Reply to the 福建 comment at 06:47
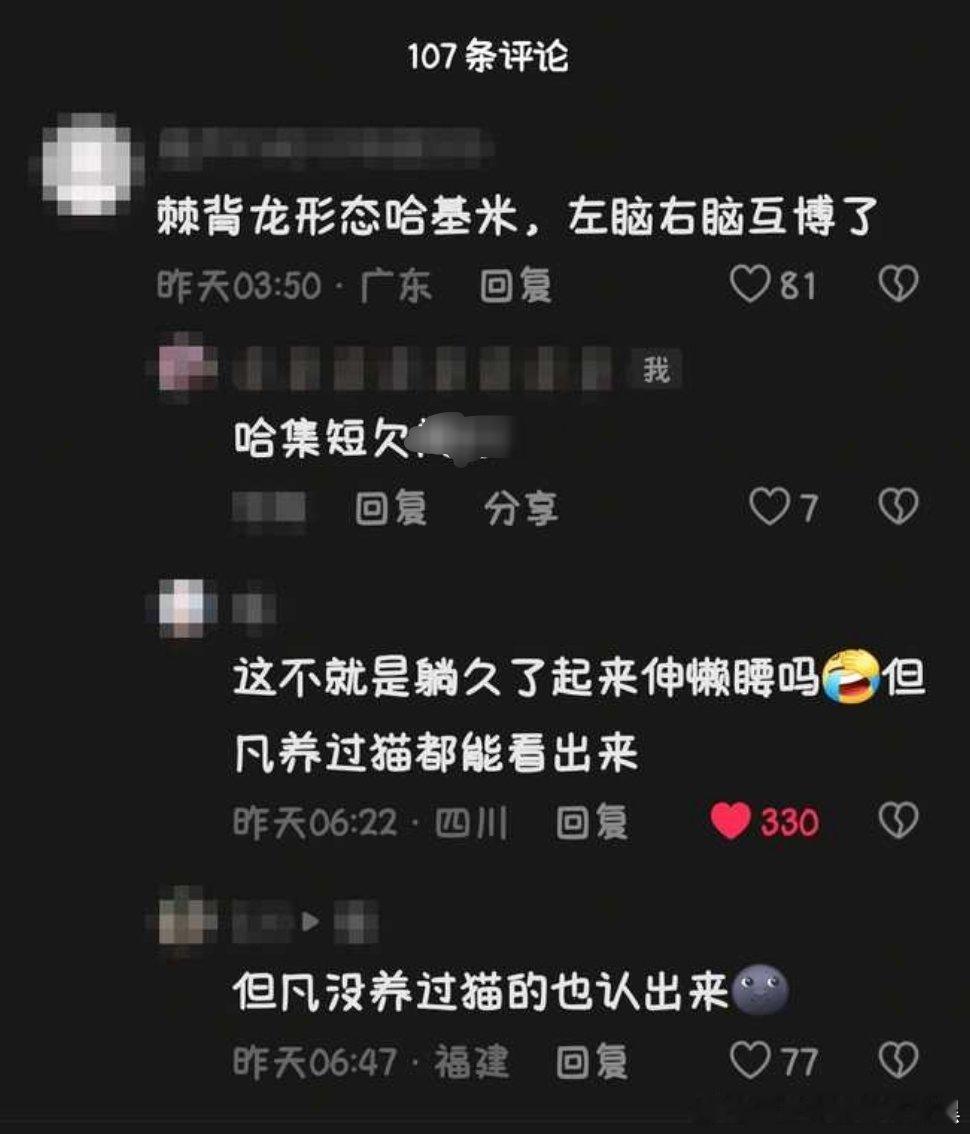 pyautogui.click(x=592, y=1062)
